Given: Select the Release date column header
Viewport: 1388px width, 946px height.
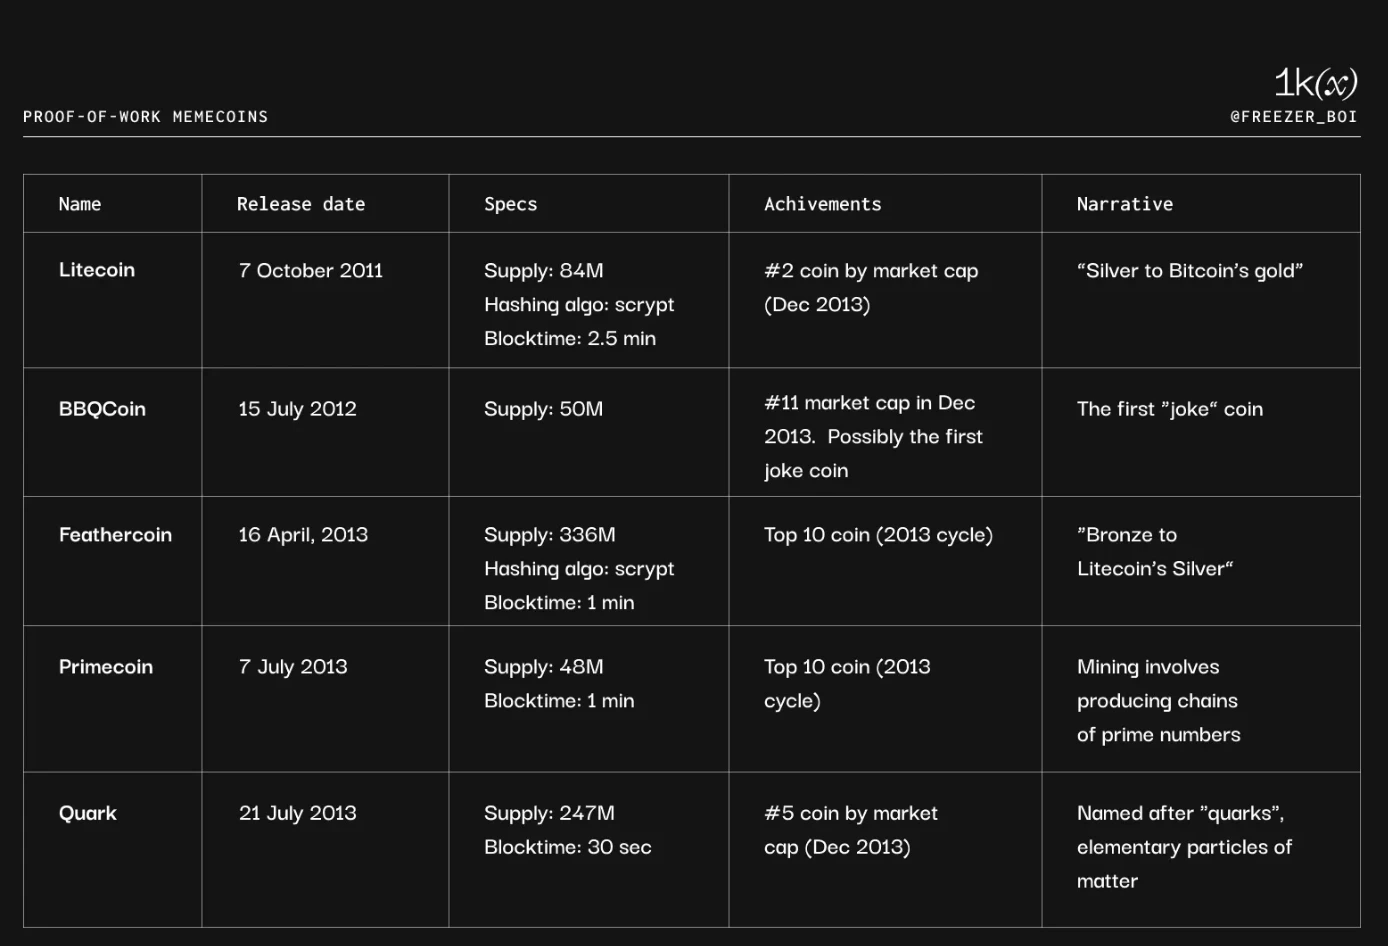Looking at the screenshot, I should point(301,204).
